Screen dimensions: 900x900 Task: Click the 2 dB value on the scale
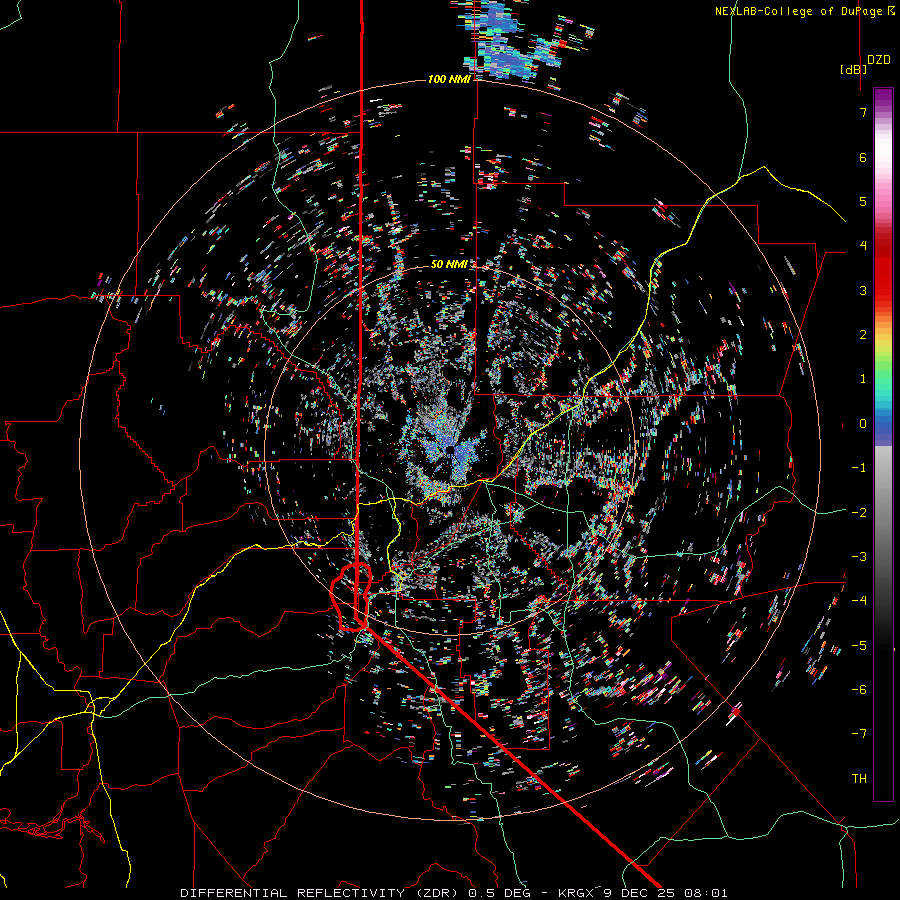(x=863, y=335)
